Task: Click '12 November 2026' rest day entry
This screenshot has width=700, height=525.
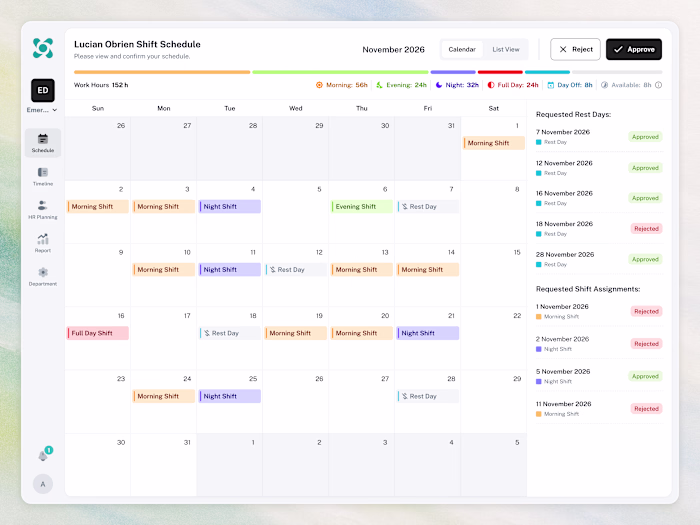Action: coord(599,168)
